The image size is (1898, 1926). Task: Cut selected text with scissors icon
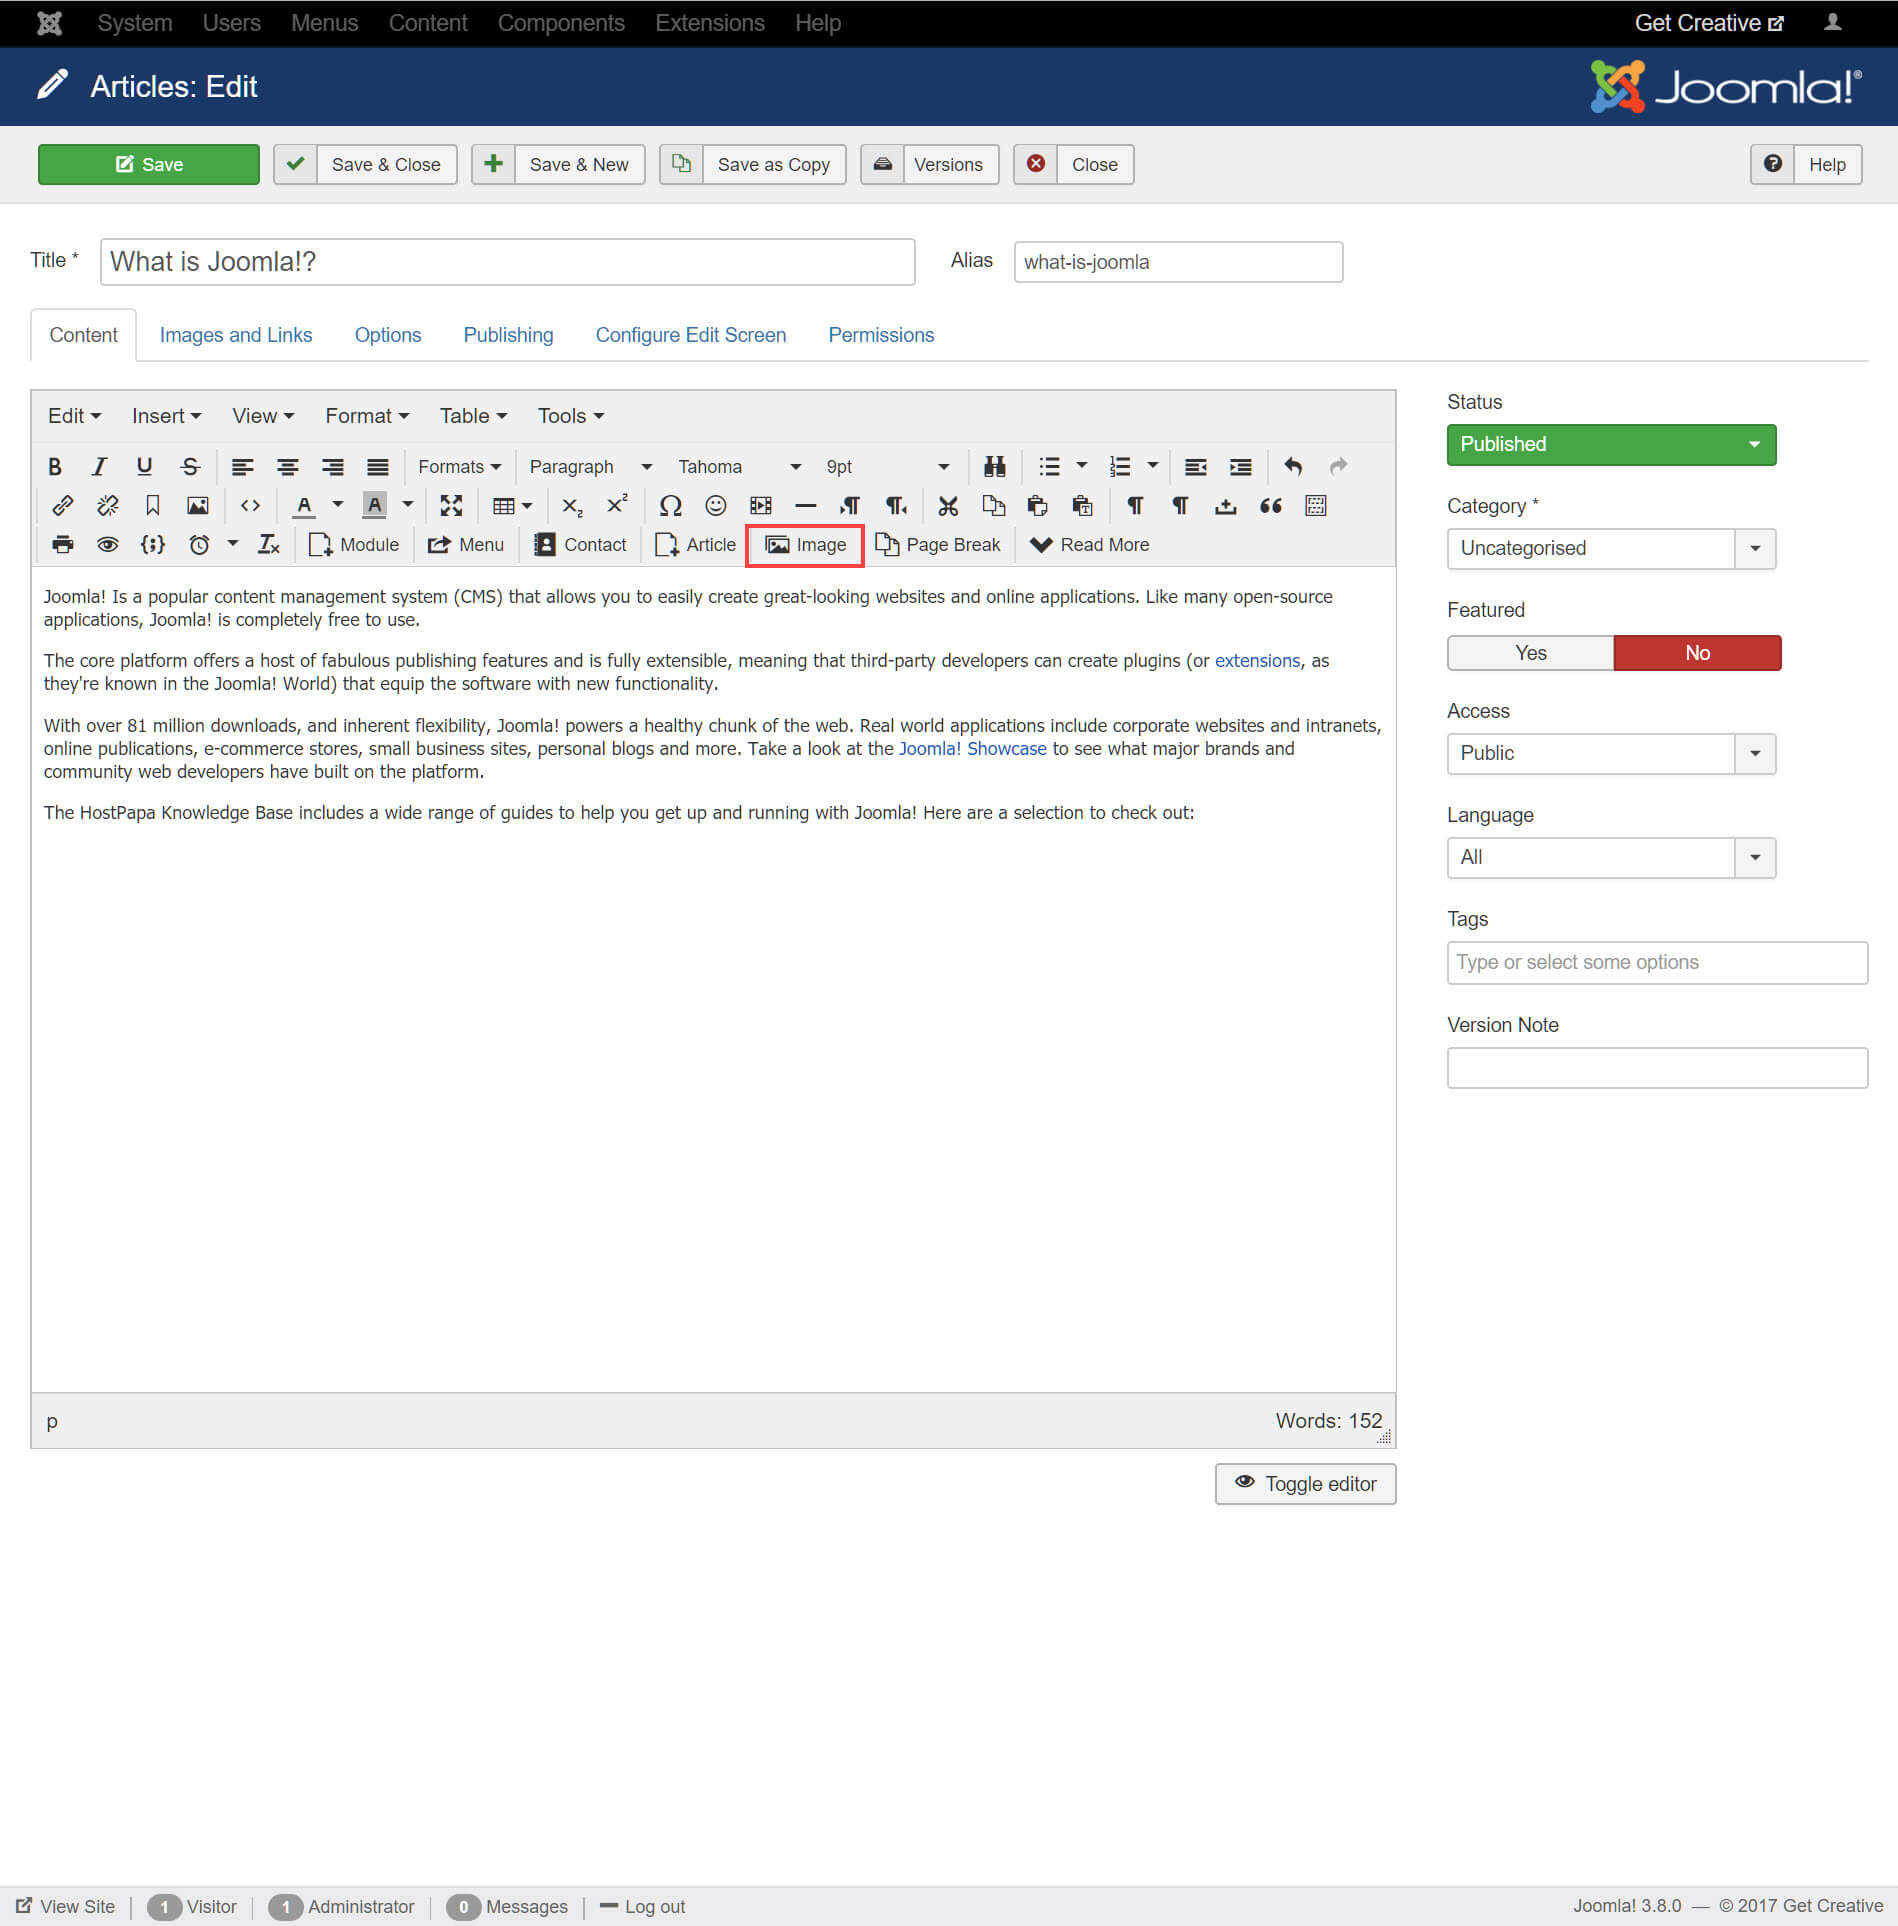(948, 506)
